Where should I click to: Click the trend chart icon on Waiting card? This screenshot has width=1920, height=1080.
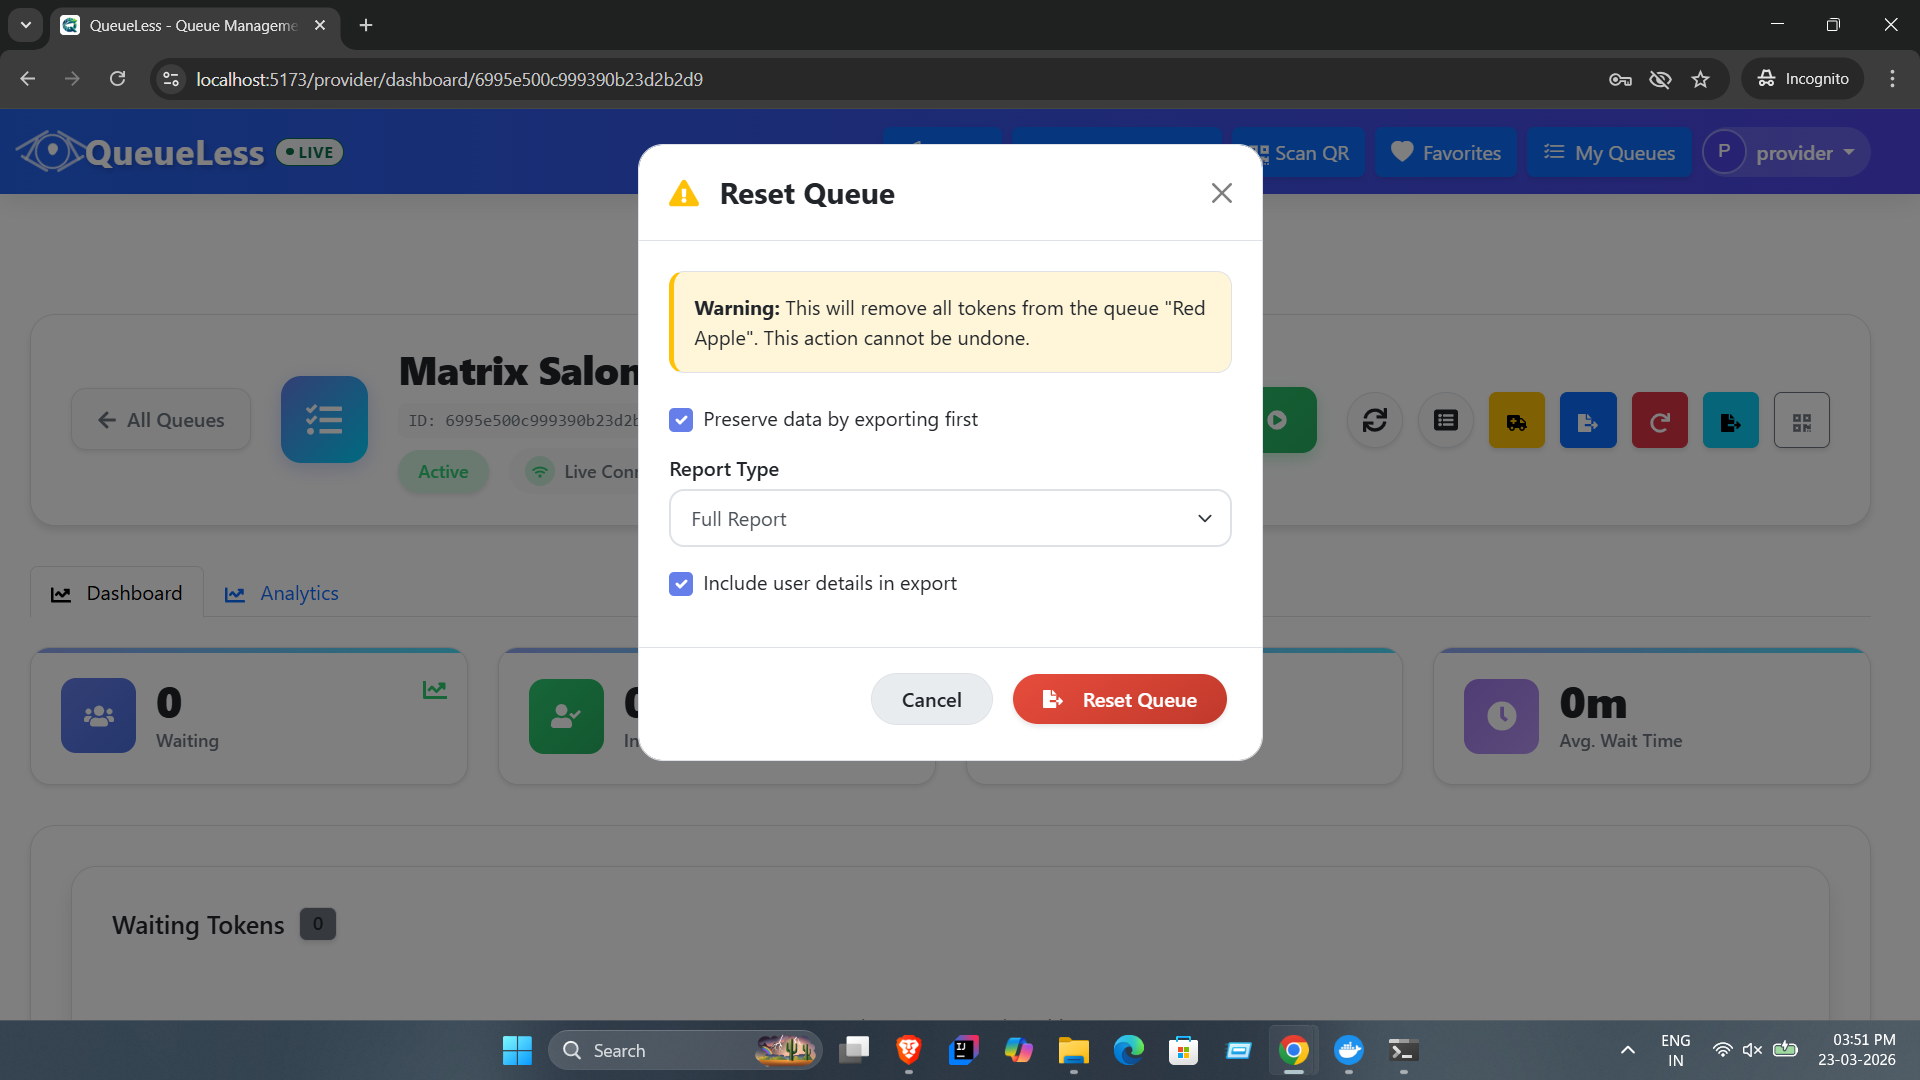click(434, 690)
